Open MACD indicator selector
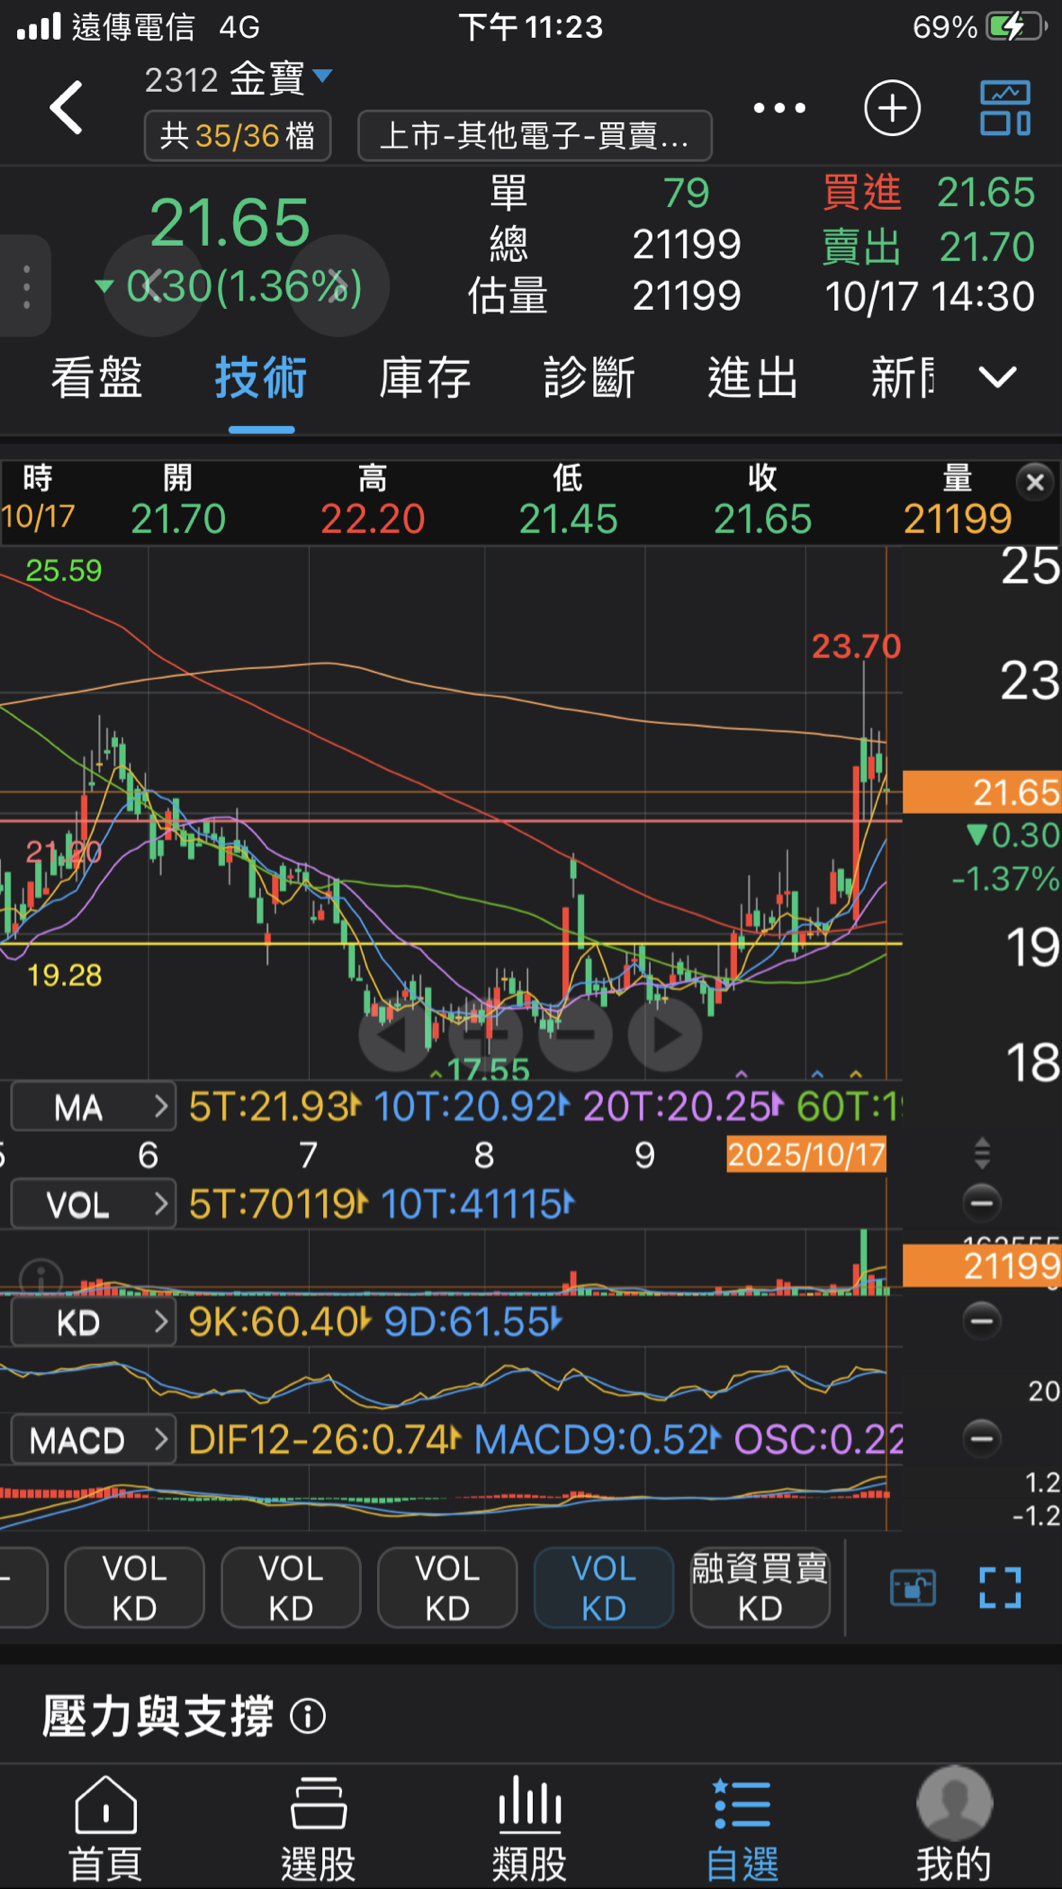Viewport: 1062px width, 1889px height. tap(93, 1440)
